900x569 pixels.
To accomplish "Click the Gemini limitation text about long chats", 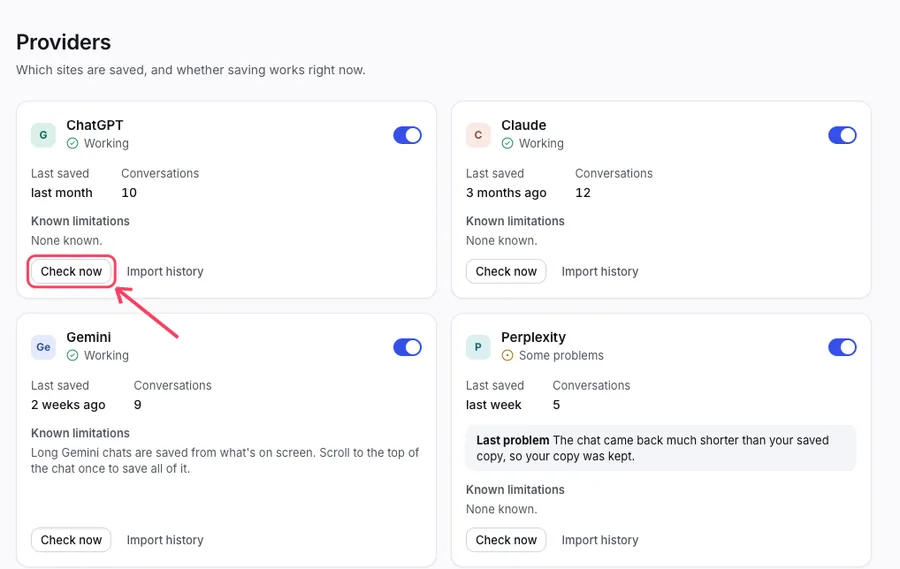I will 225,460.
